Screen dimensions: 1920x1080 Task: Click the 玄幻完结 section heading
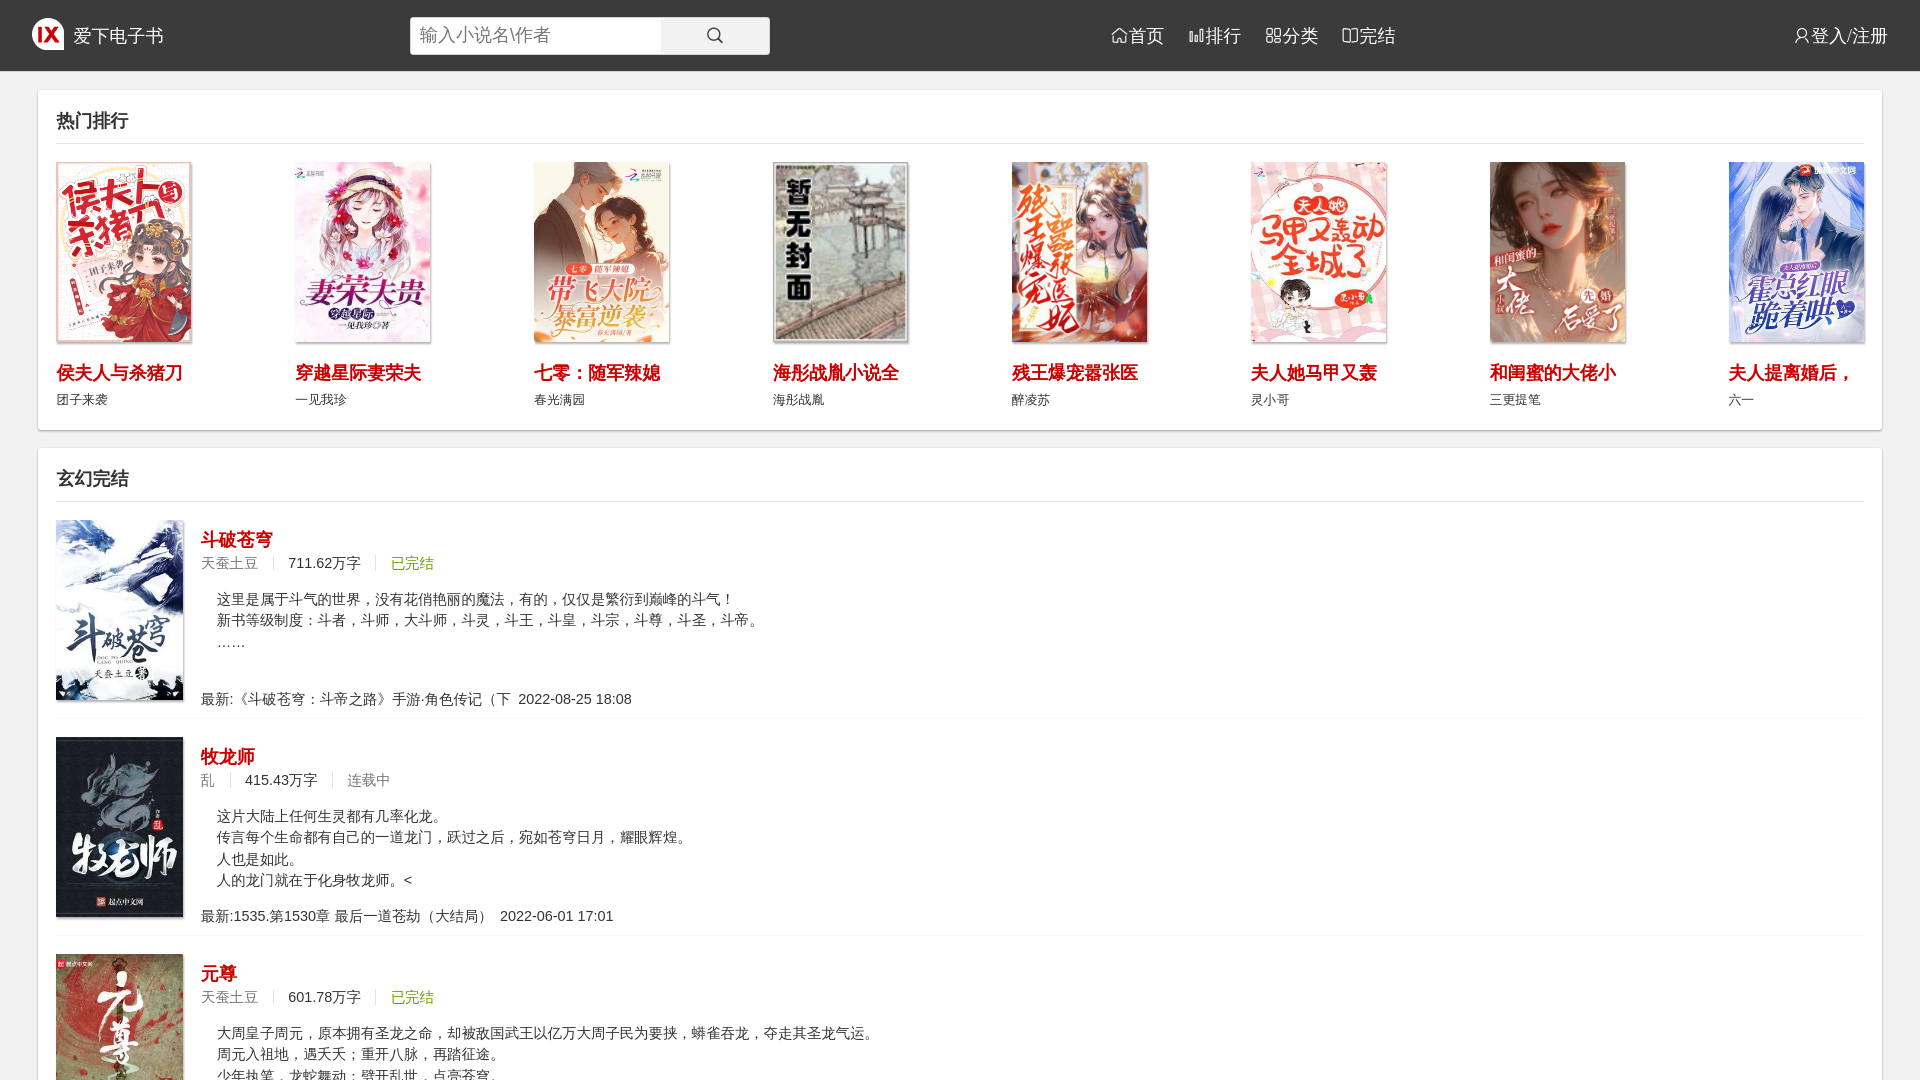click(92, 479)
